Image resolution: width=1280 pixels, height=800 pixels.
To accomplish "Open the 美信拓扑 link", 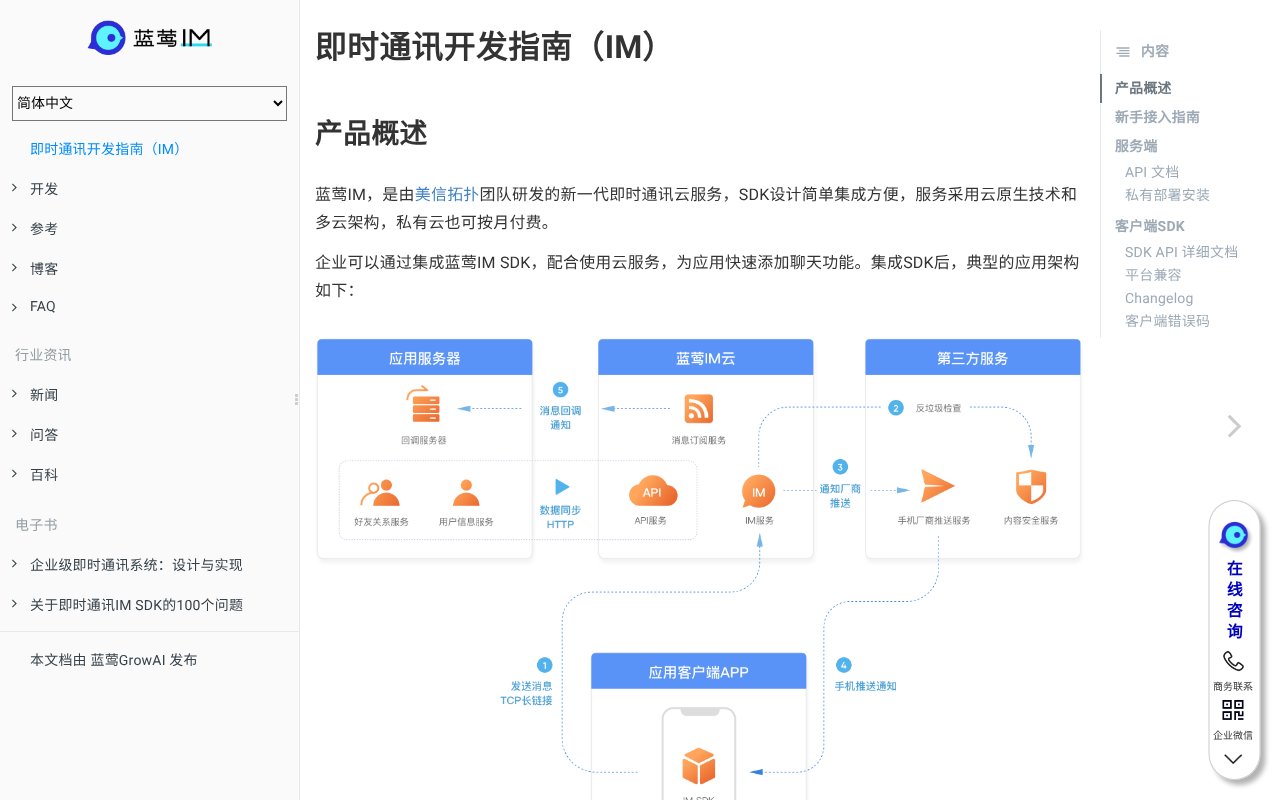I will point(447,194).
